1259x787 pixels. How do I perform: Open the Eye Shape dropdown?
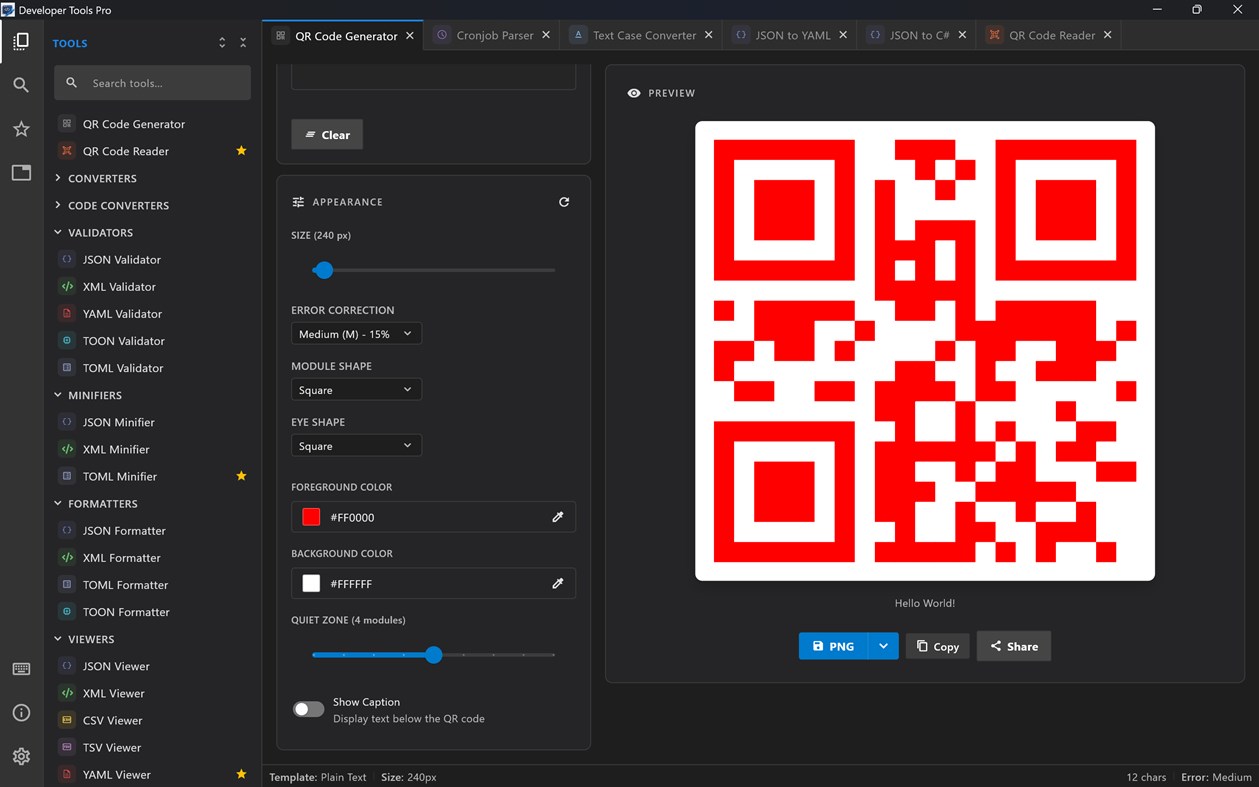tap(356, 446)
